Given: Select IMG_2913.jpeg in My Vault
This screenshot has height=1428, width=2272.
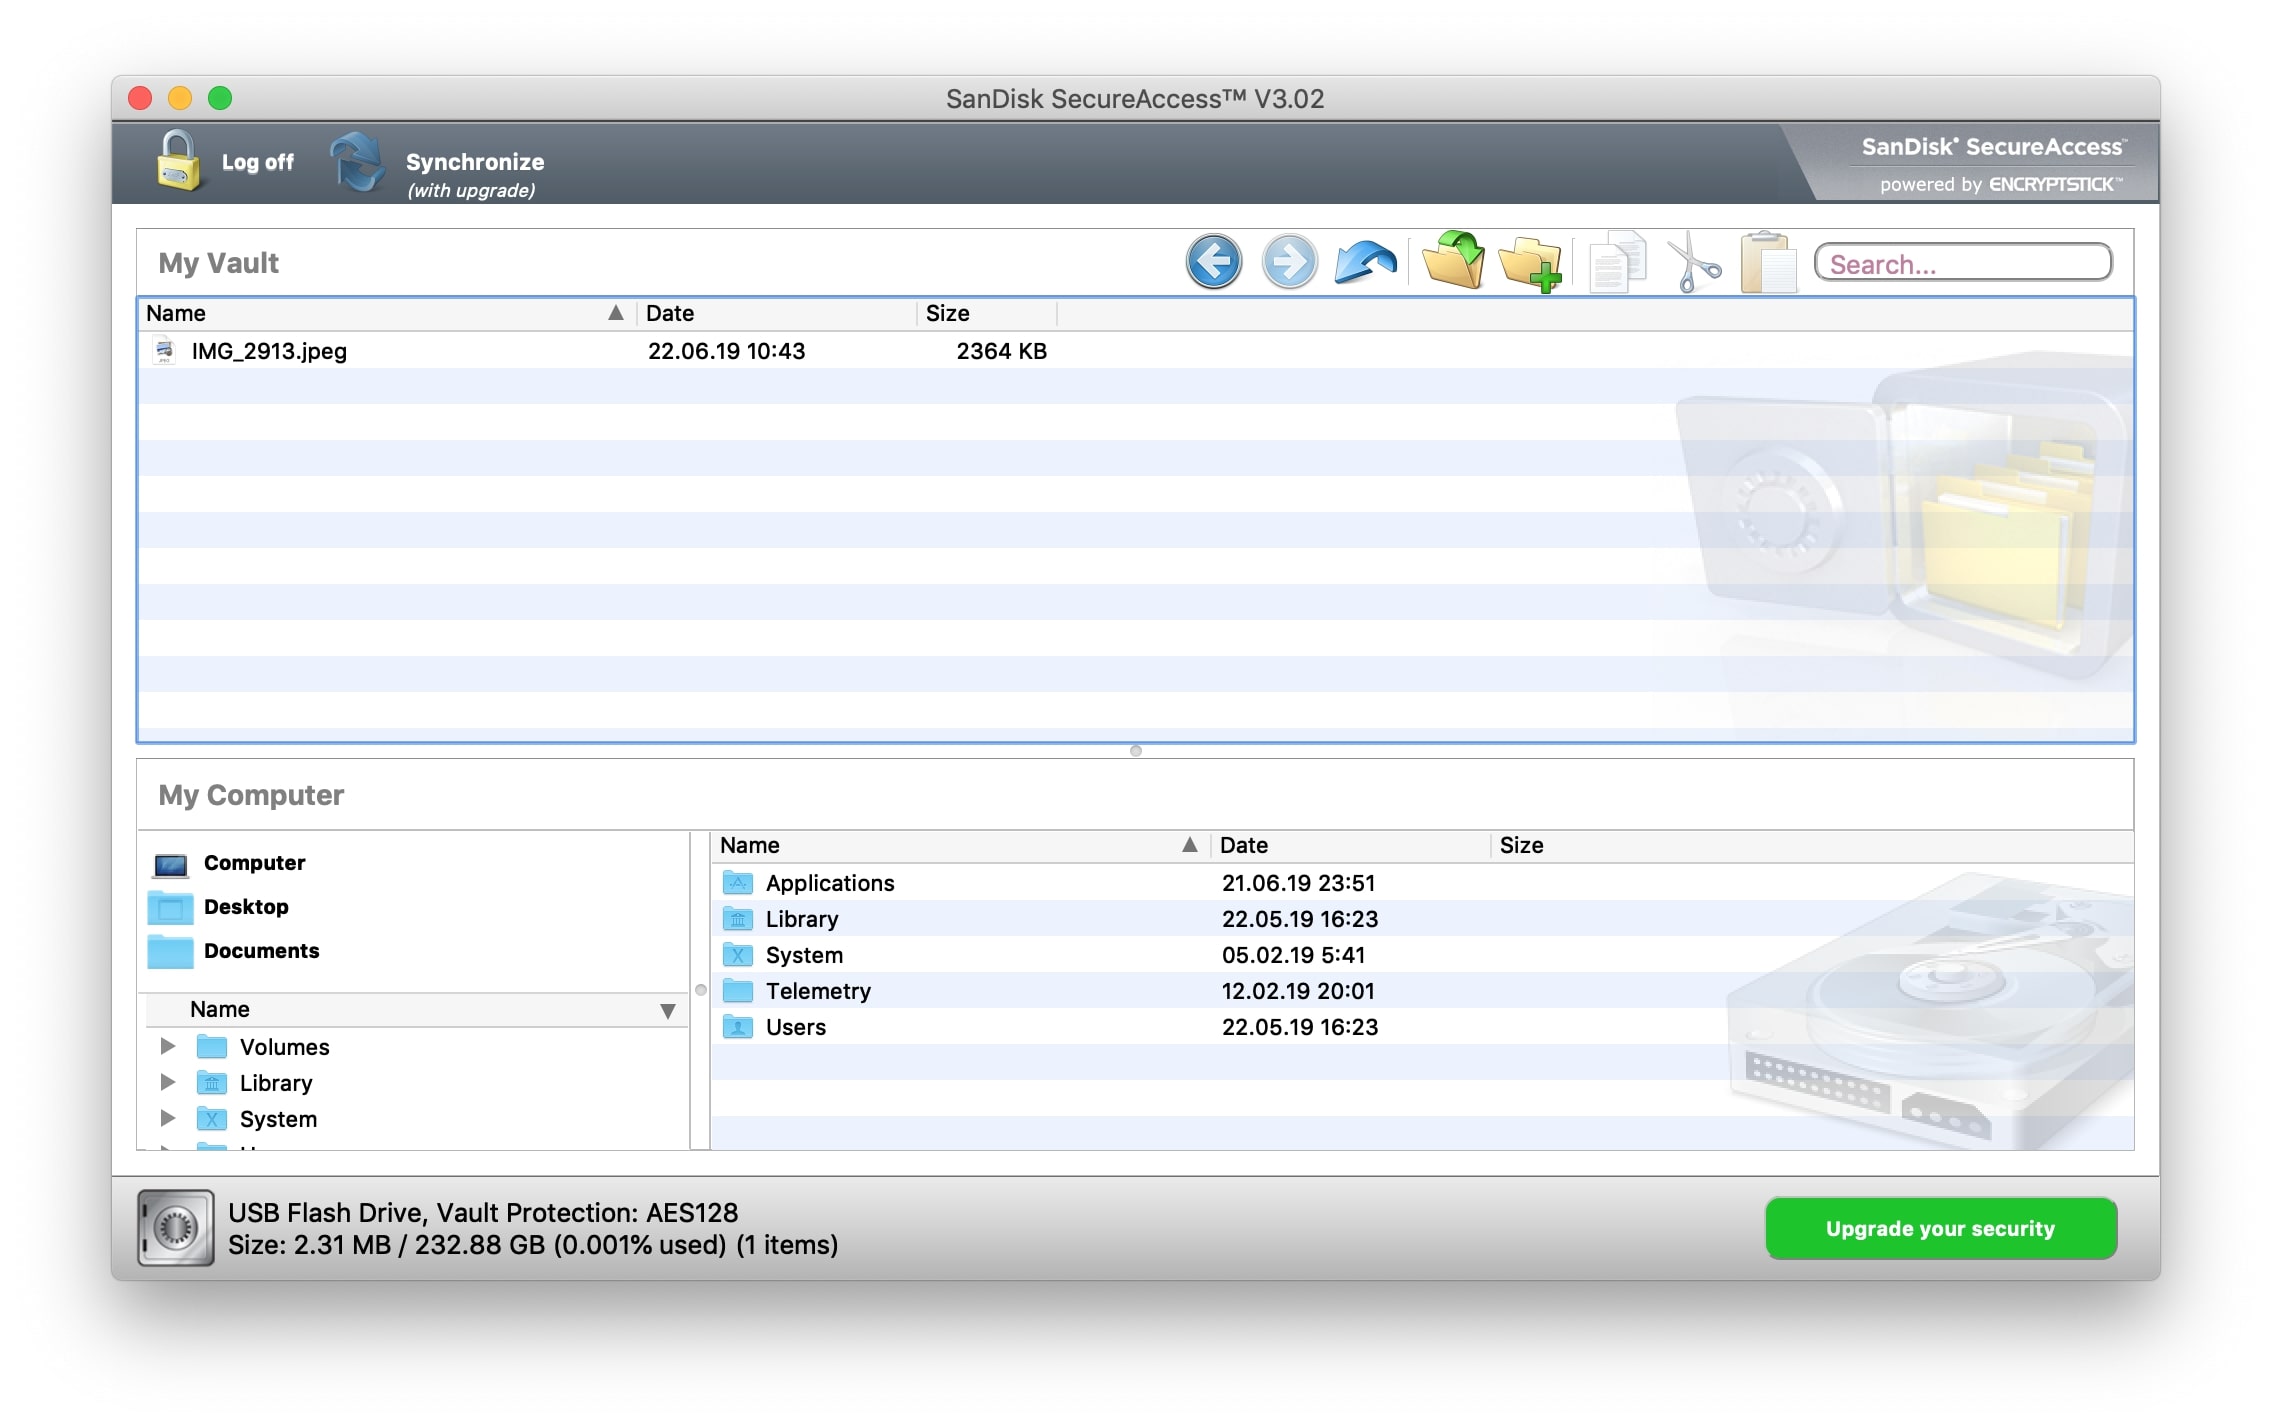Looking at the screenshot, I should pos(269,351).
